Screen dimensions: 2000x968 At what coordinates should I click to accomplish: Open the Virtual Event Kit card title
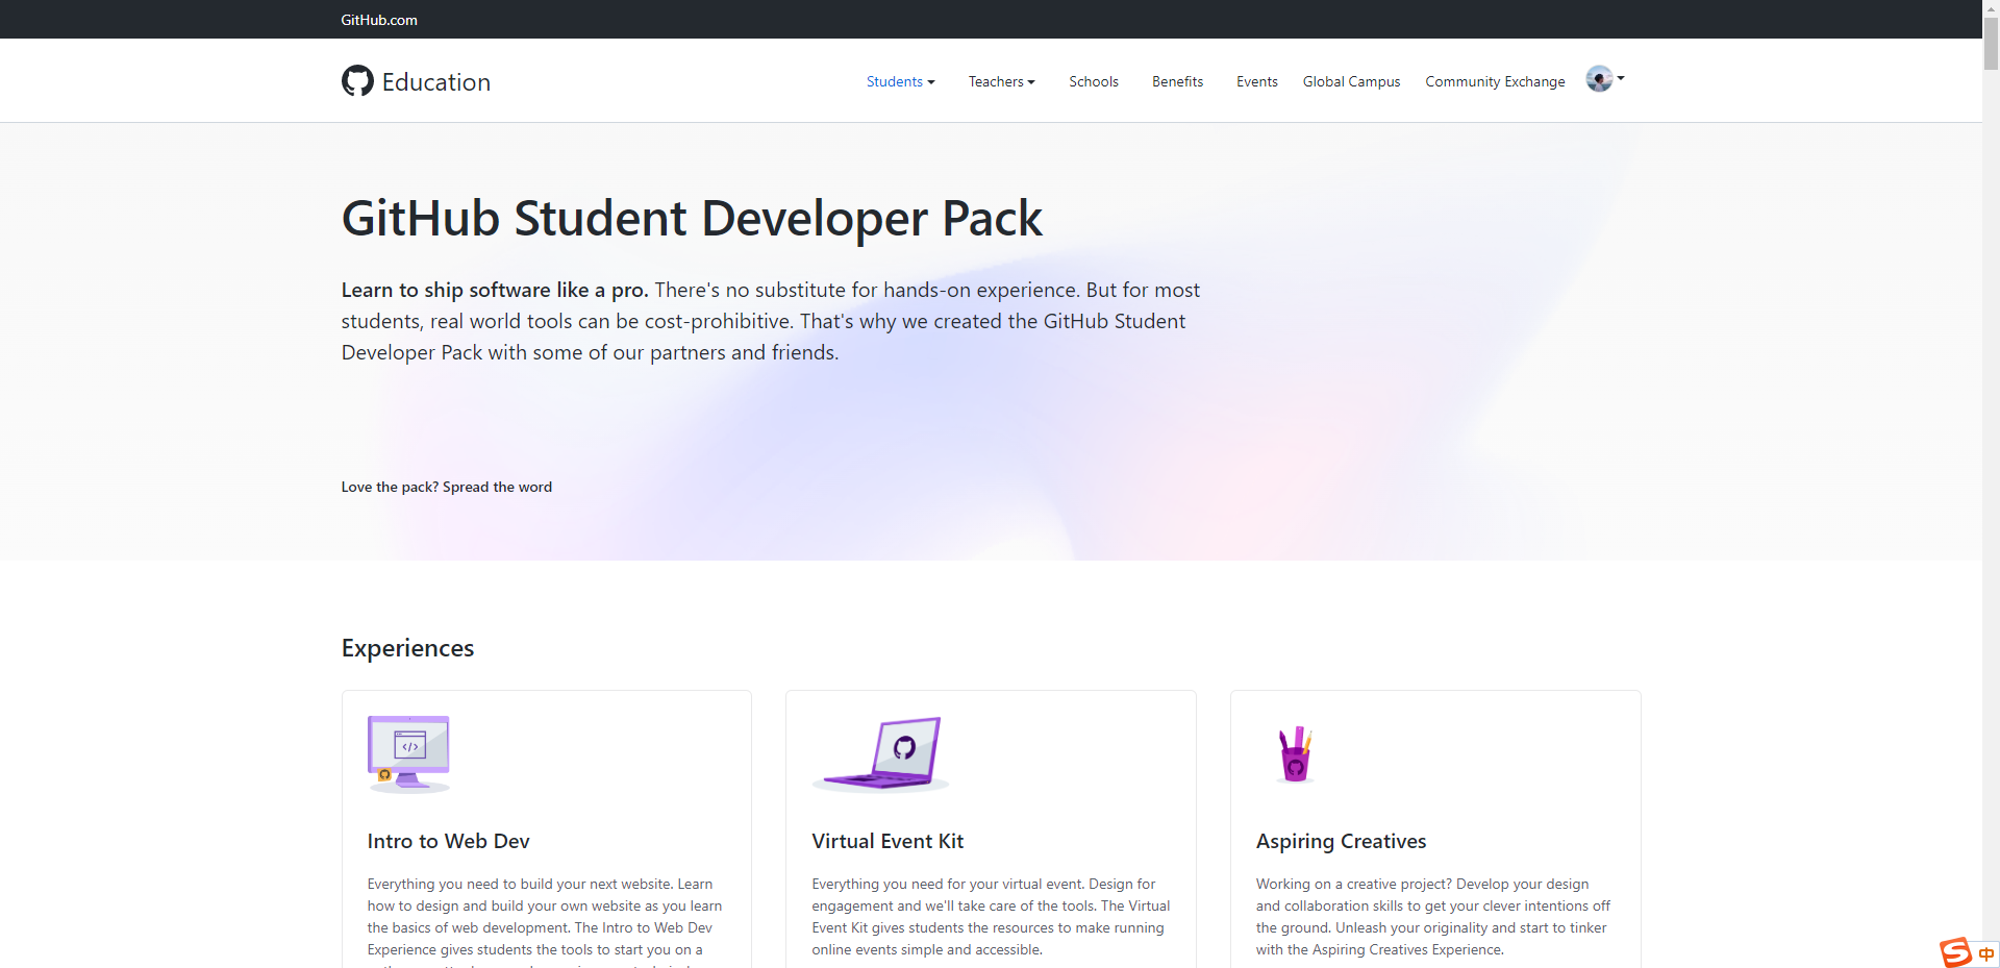[x=887, y=841]
